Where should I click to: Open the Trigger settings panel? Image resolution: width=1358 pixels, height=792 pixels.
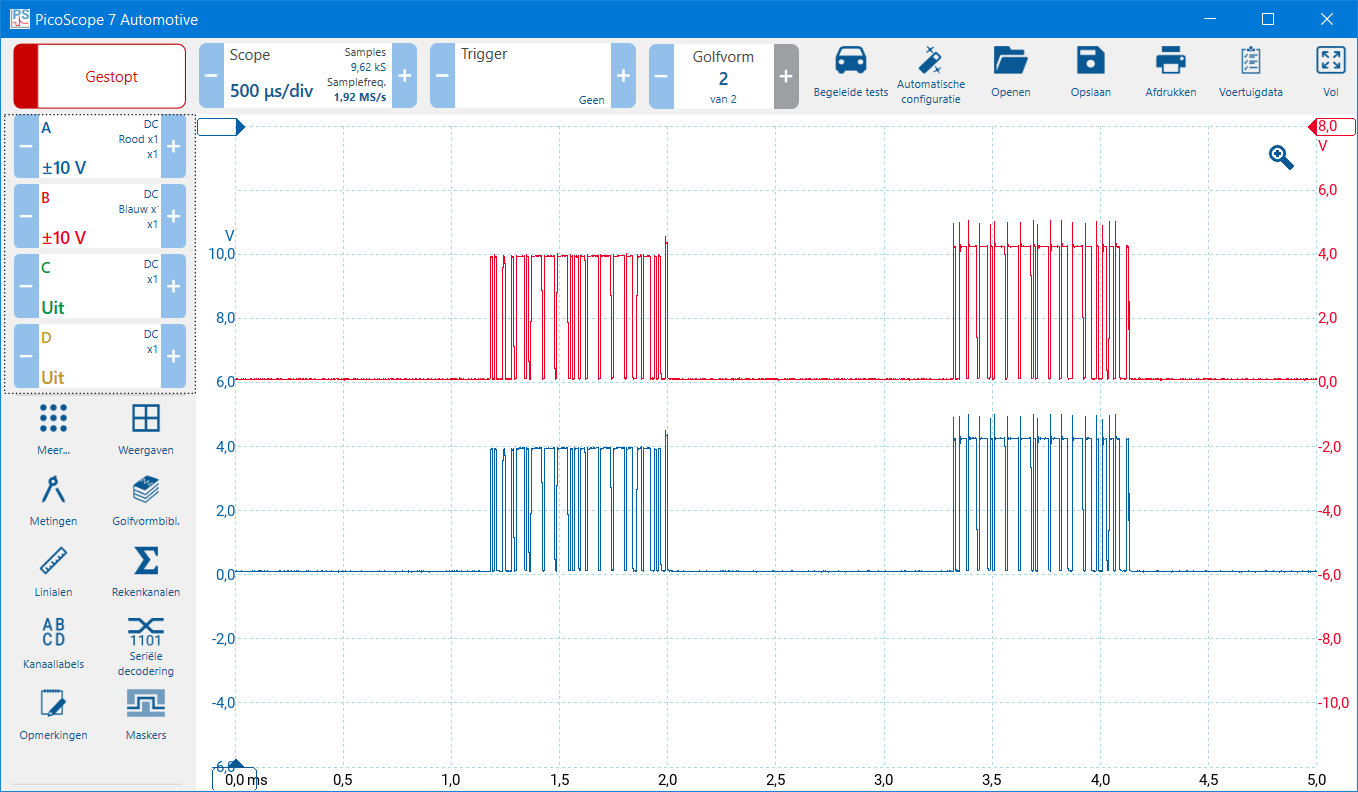tap(532, 76)
